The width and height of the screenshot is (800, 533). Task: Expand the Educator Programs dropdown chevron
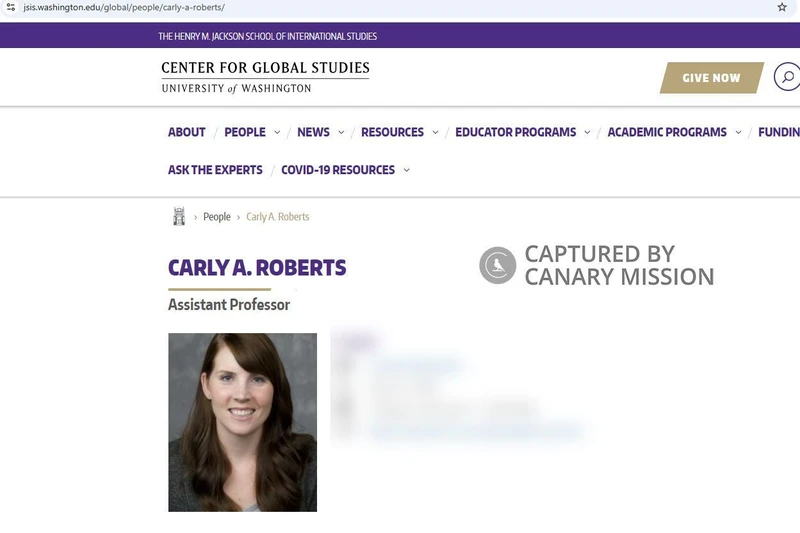(x=587, y=132)
